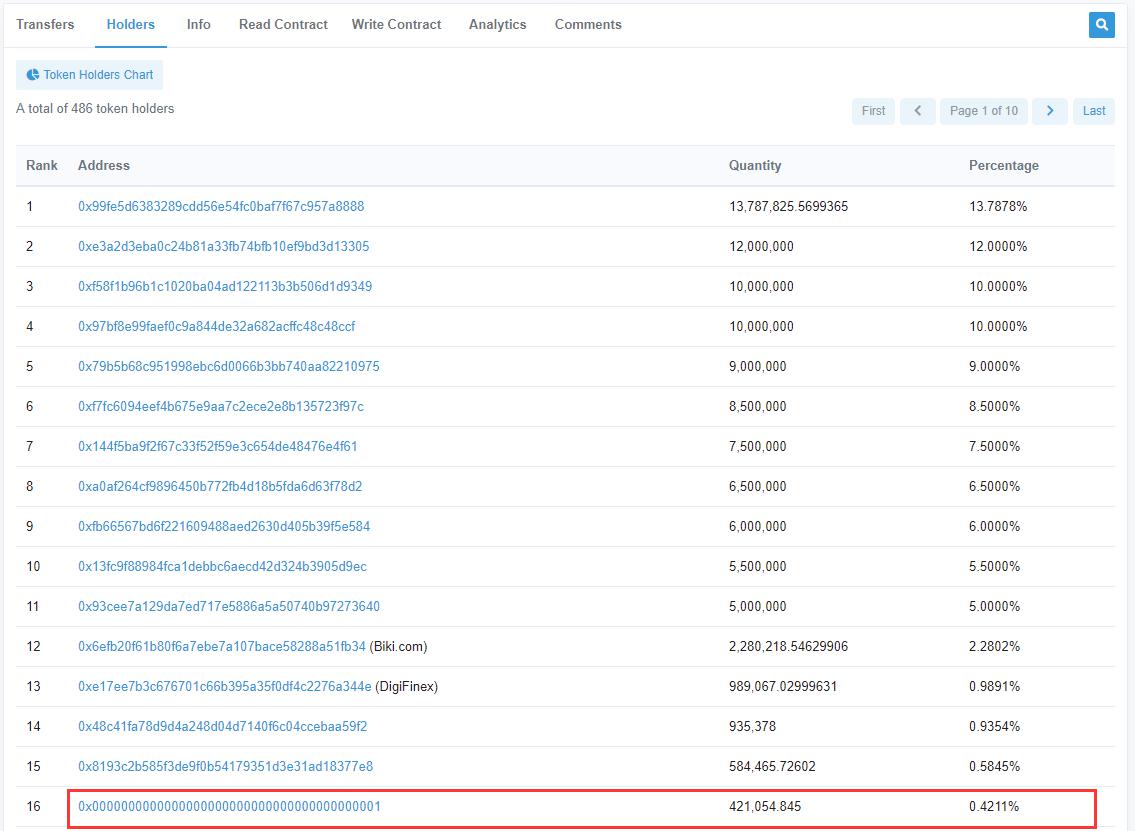The image size is (1135, 831).
Task: Select percentage 9.0000%
Action: (995, 366)
